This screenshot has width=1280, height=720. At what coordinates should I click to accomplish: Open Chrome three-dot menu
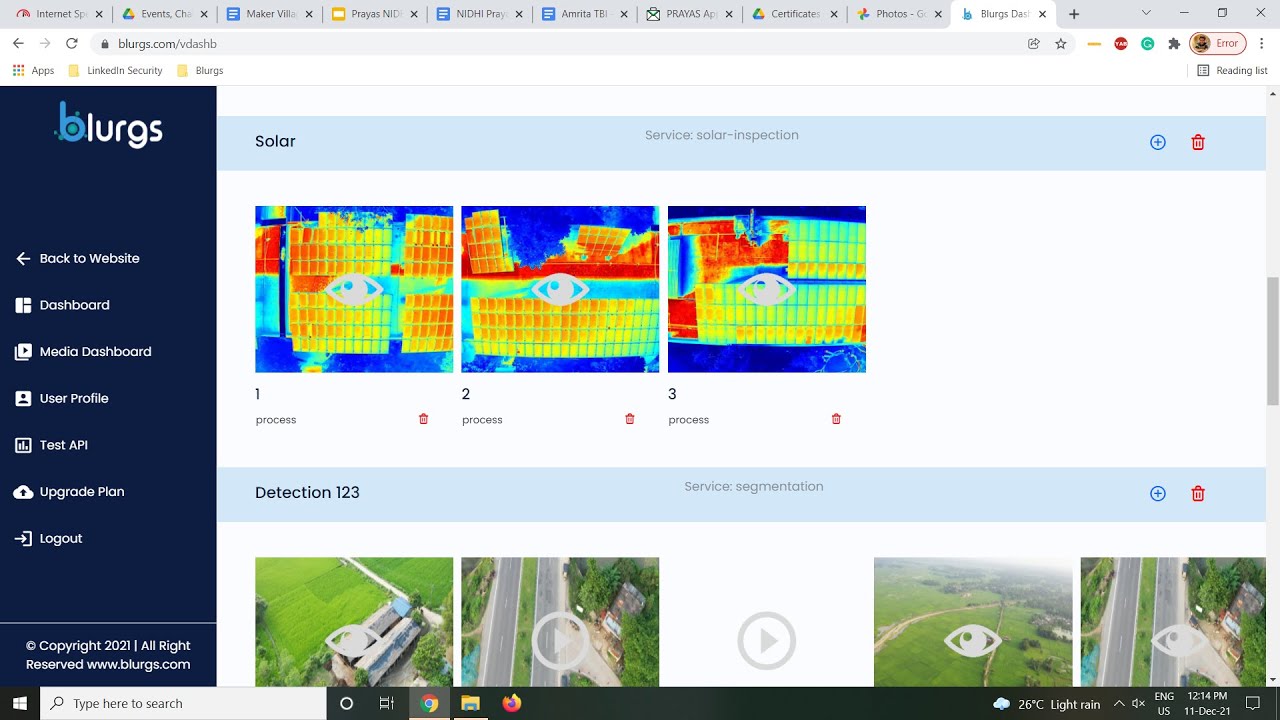click(1262, 44)
